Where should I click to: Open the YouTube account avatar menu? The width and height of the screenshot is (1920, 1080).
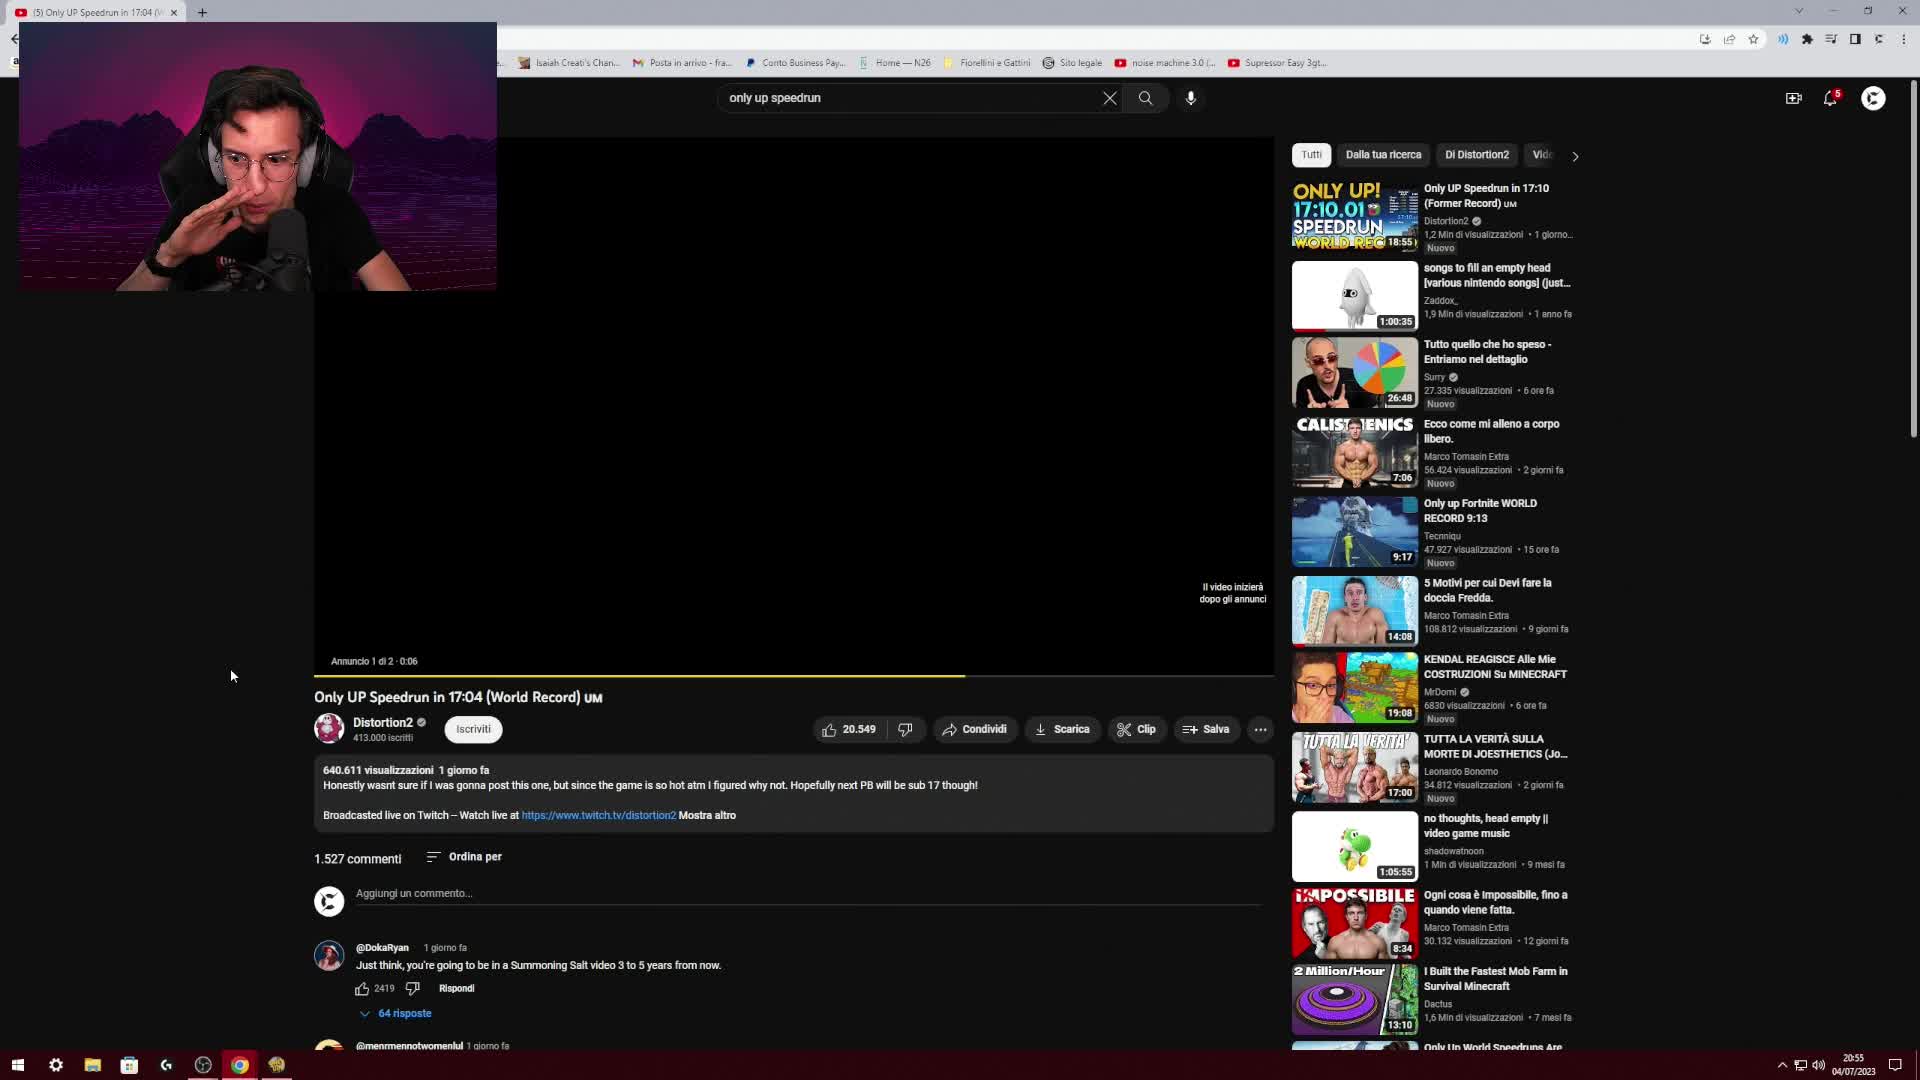point(1873,98)
